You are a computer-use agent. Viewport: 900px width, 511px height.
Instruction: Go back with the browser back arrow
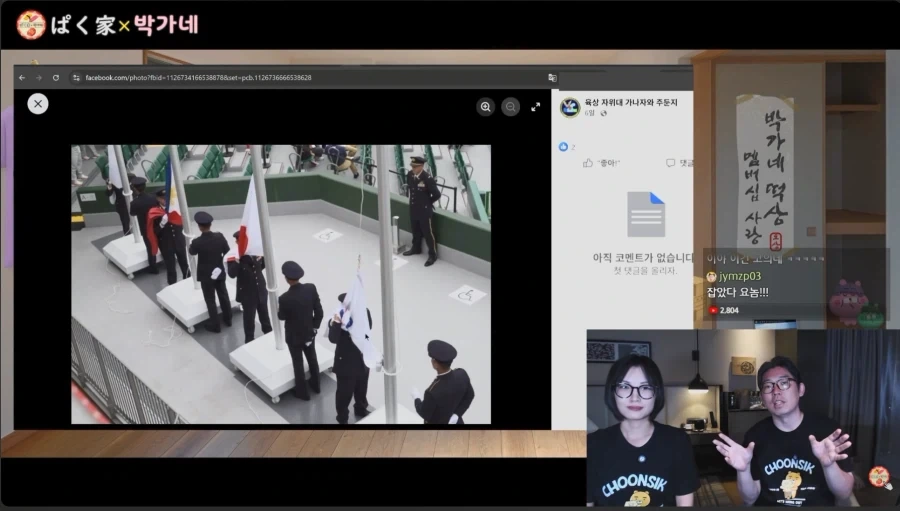[22, 78]
